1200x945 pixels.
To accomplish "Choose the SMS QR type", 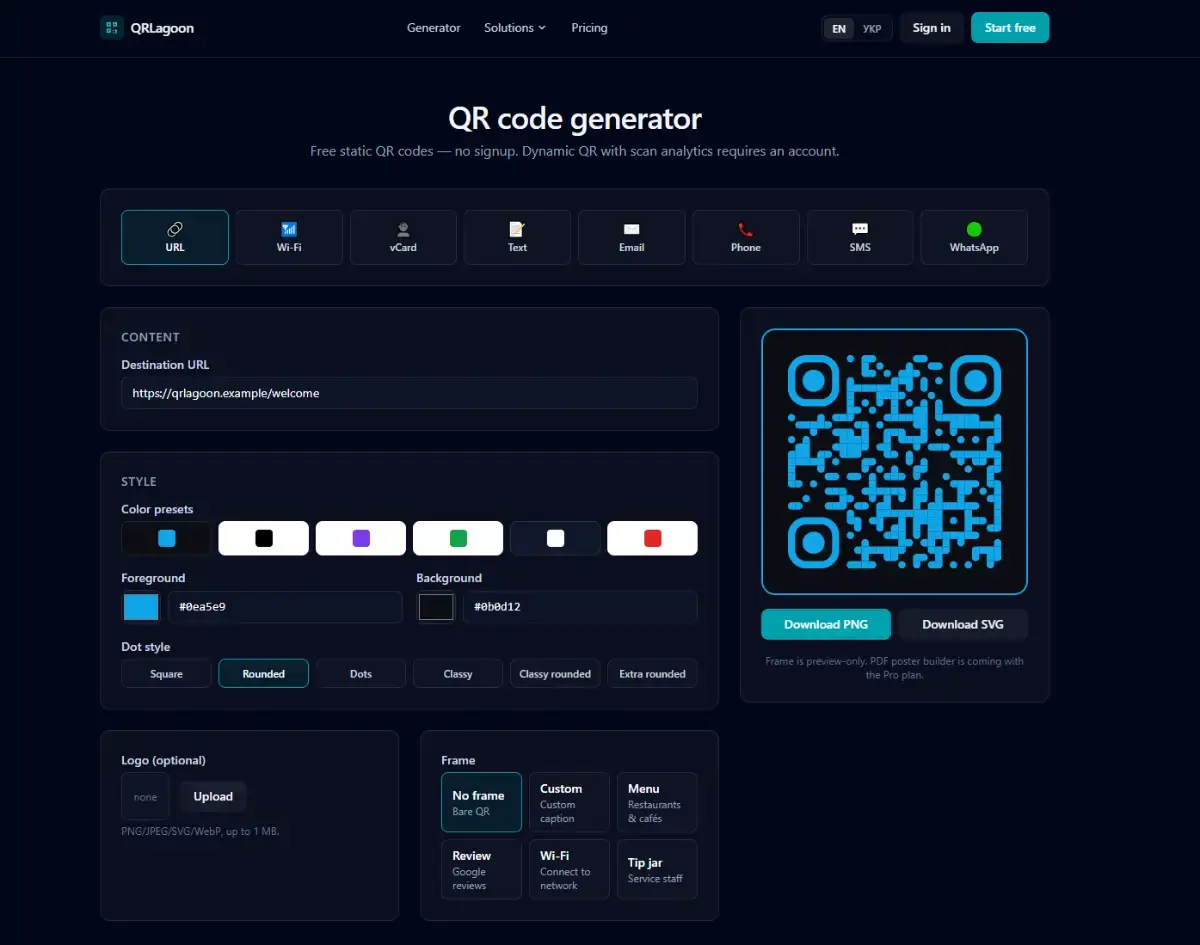I will [860, 237].
